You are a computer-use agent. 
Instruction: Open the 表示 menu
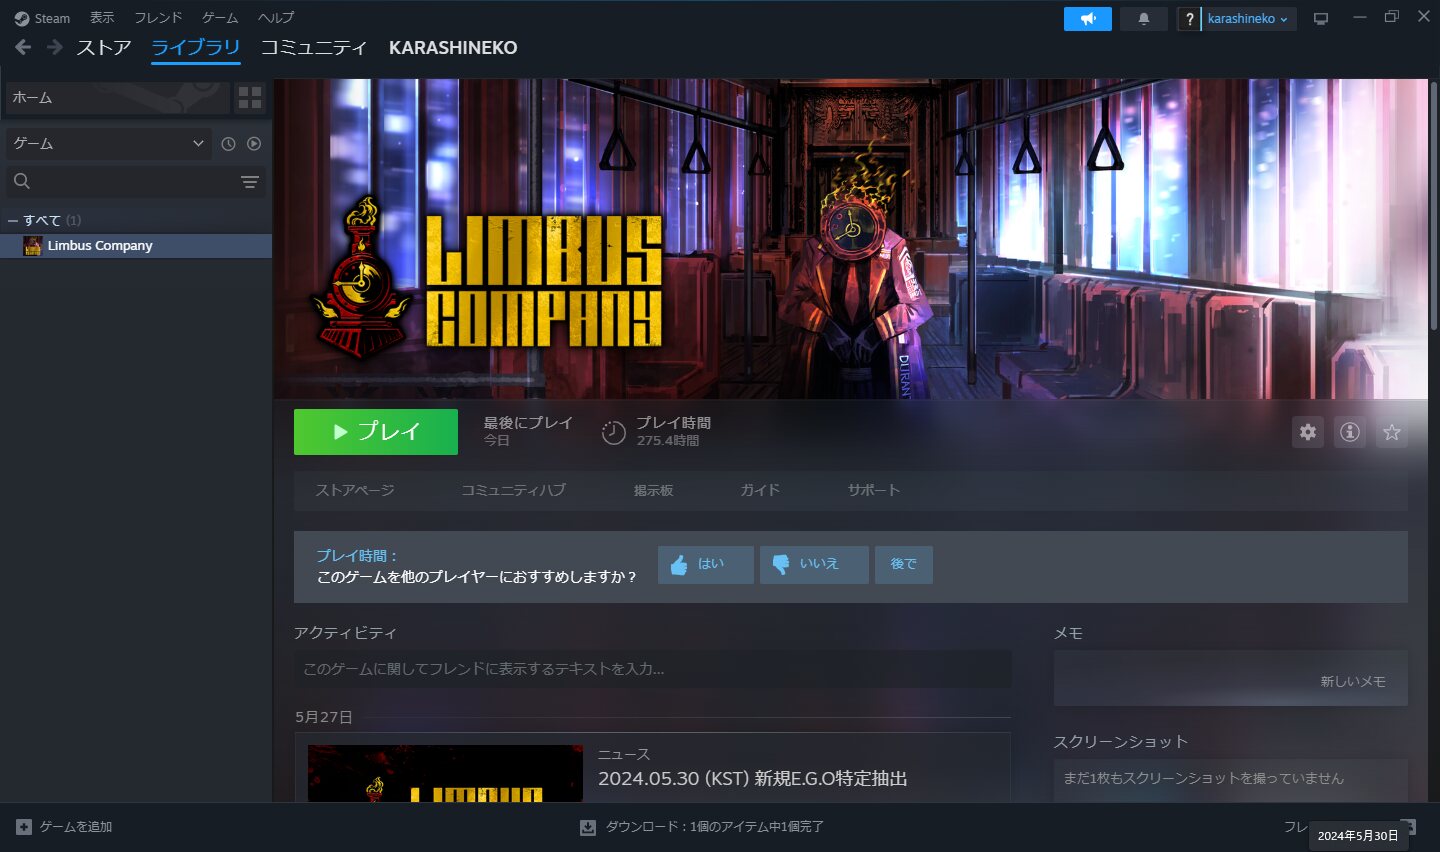click(x=102, y=18)
